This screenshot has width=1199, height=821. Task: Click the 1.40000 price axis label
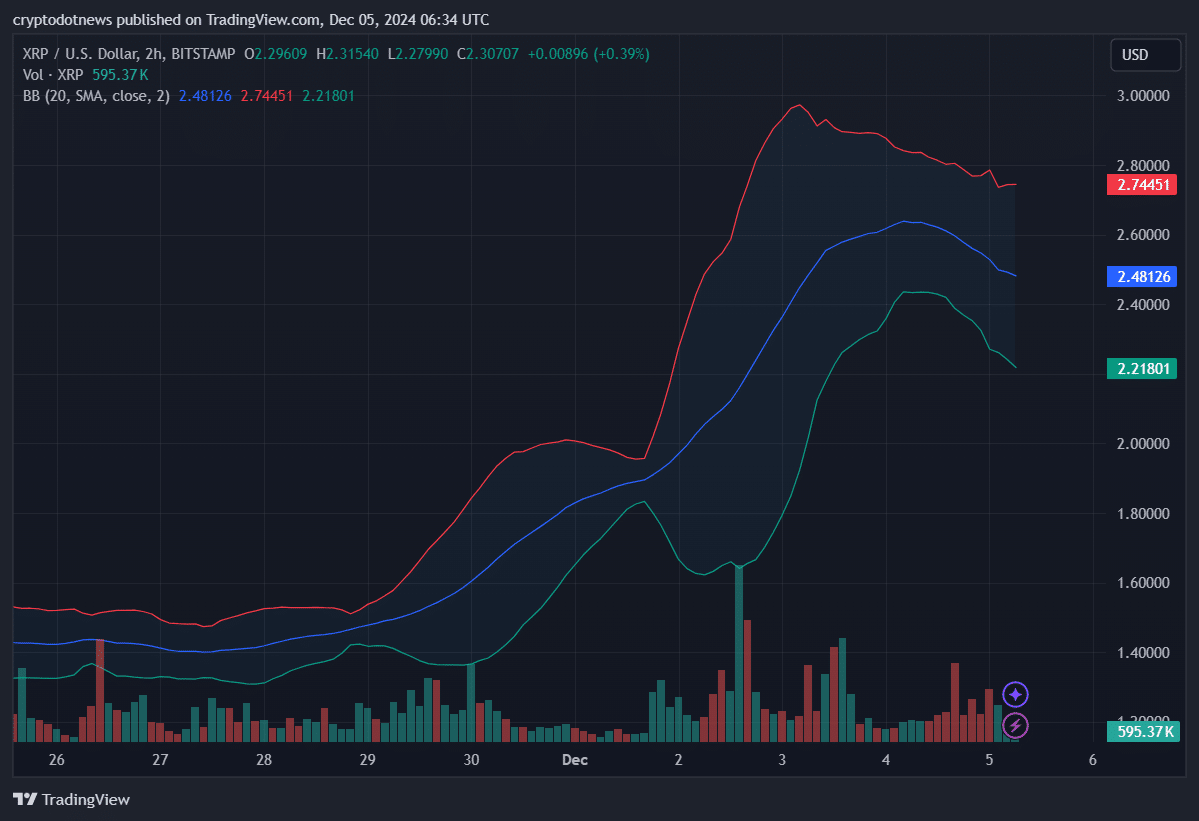pyautogui.click(x=1143, y=653)
